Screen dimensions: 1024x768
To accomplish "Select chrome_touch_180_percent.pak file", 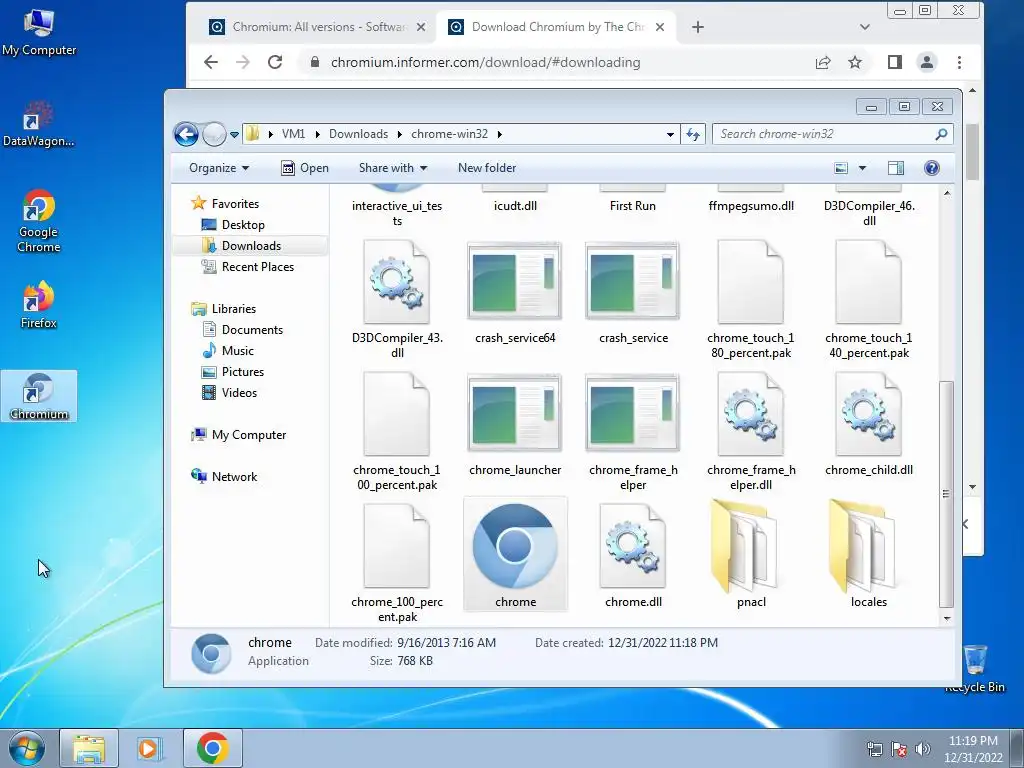I will coord(751,299).
